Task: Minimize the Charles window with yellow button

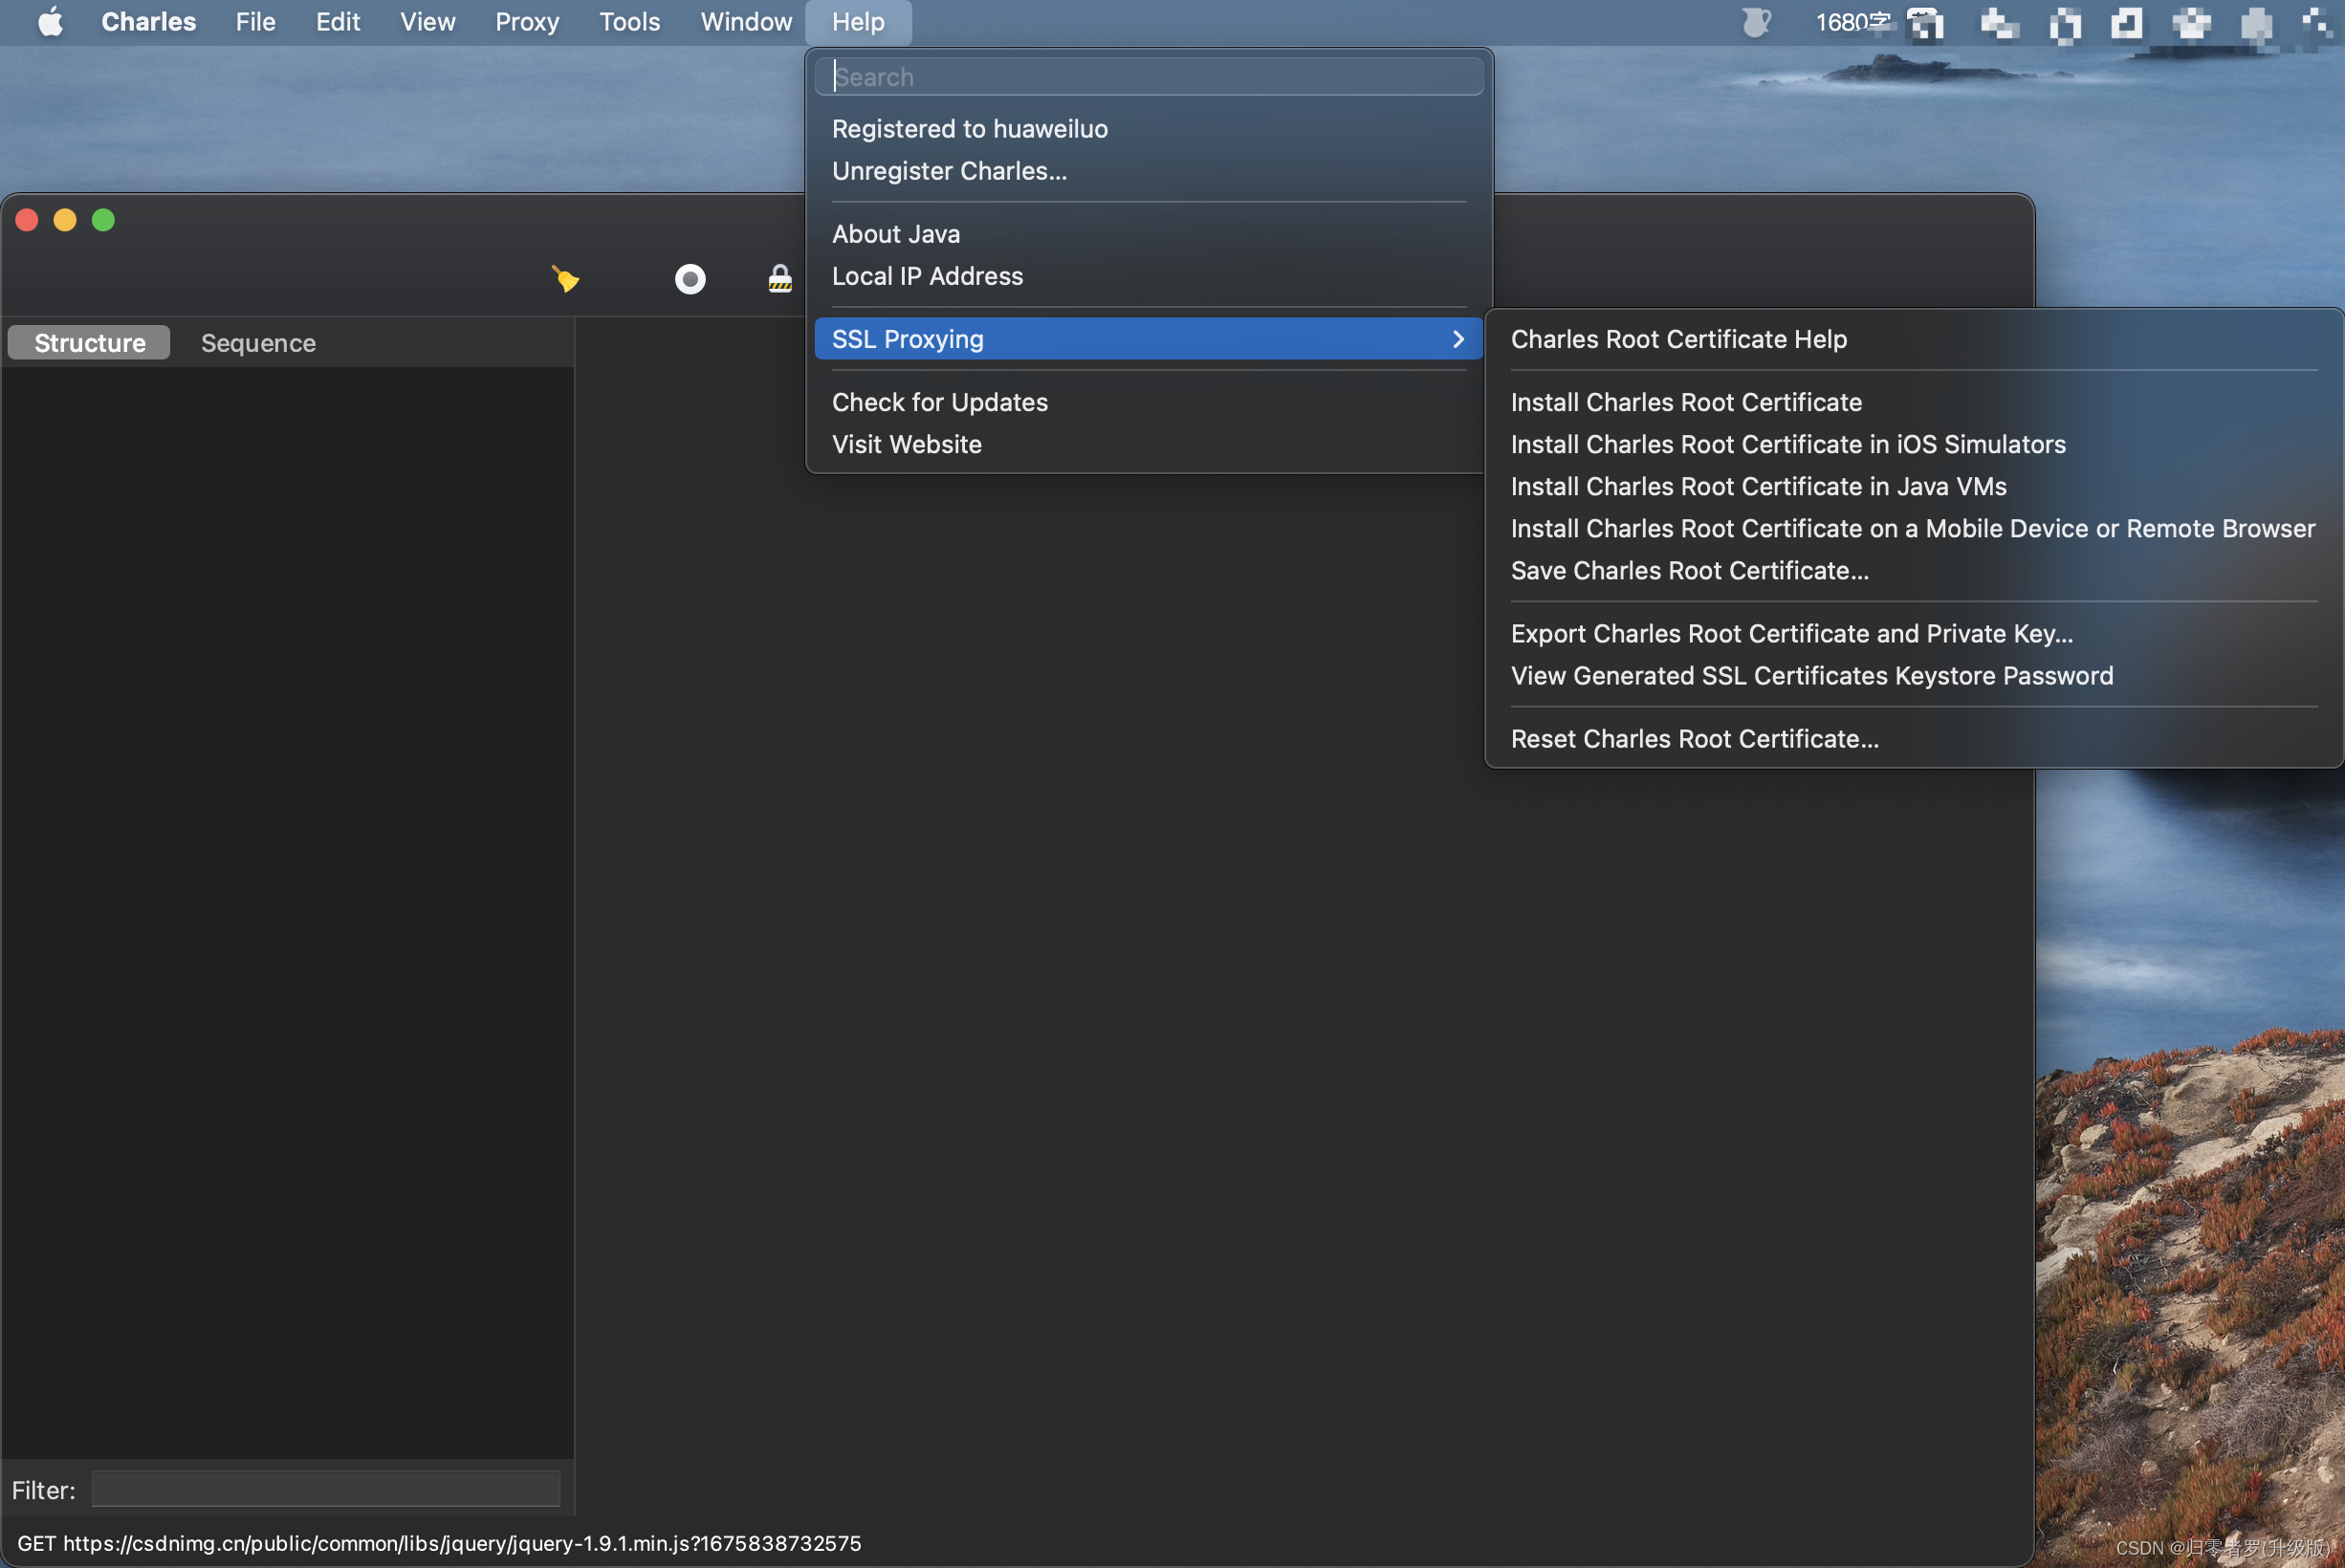Action: pyautogui.click(x=65, y=220)
